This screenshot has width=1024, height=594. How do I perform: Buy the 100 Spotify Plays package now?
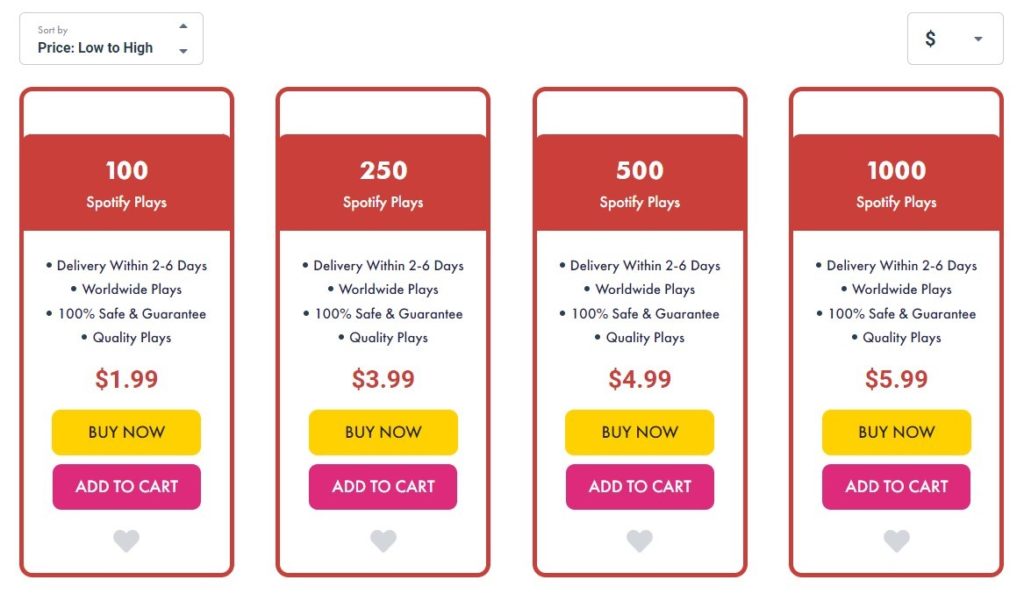(126, 432)
